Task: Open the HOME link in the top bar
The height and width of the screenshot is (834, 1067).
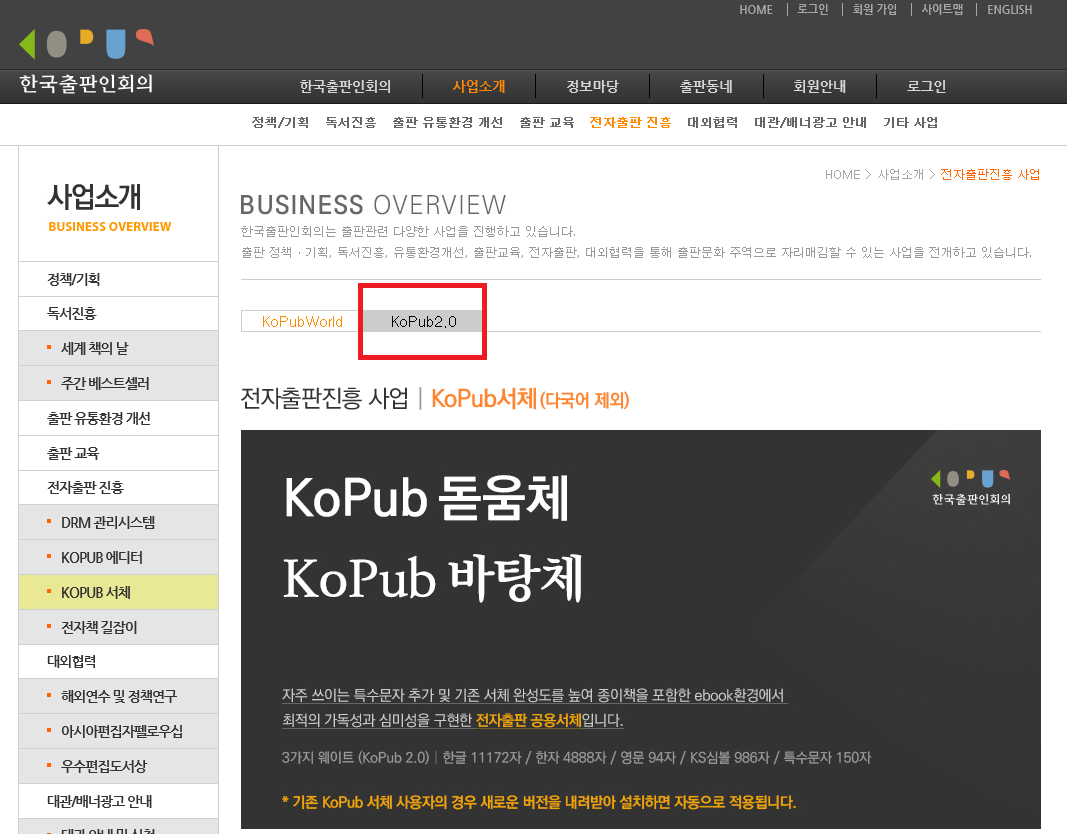Action: point(756,10)
